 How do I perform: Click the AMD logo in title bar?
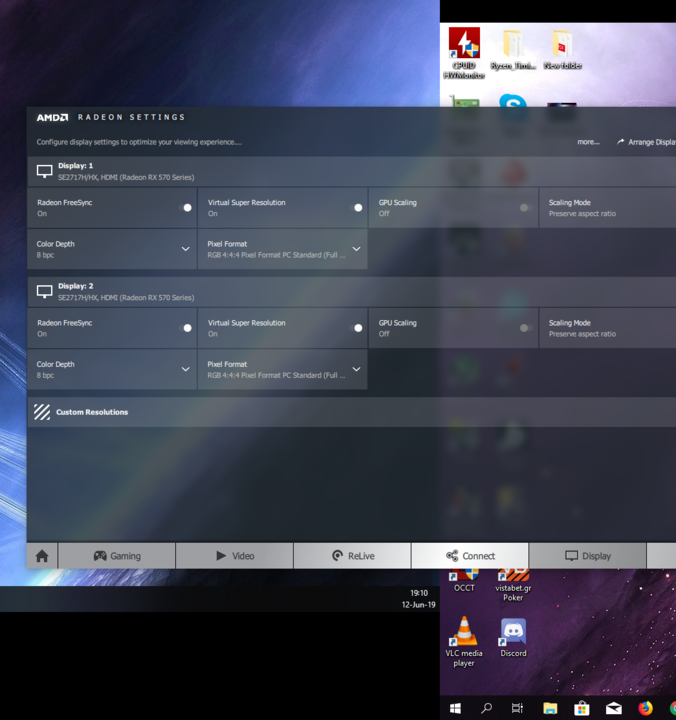[52, 118]
